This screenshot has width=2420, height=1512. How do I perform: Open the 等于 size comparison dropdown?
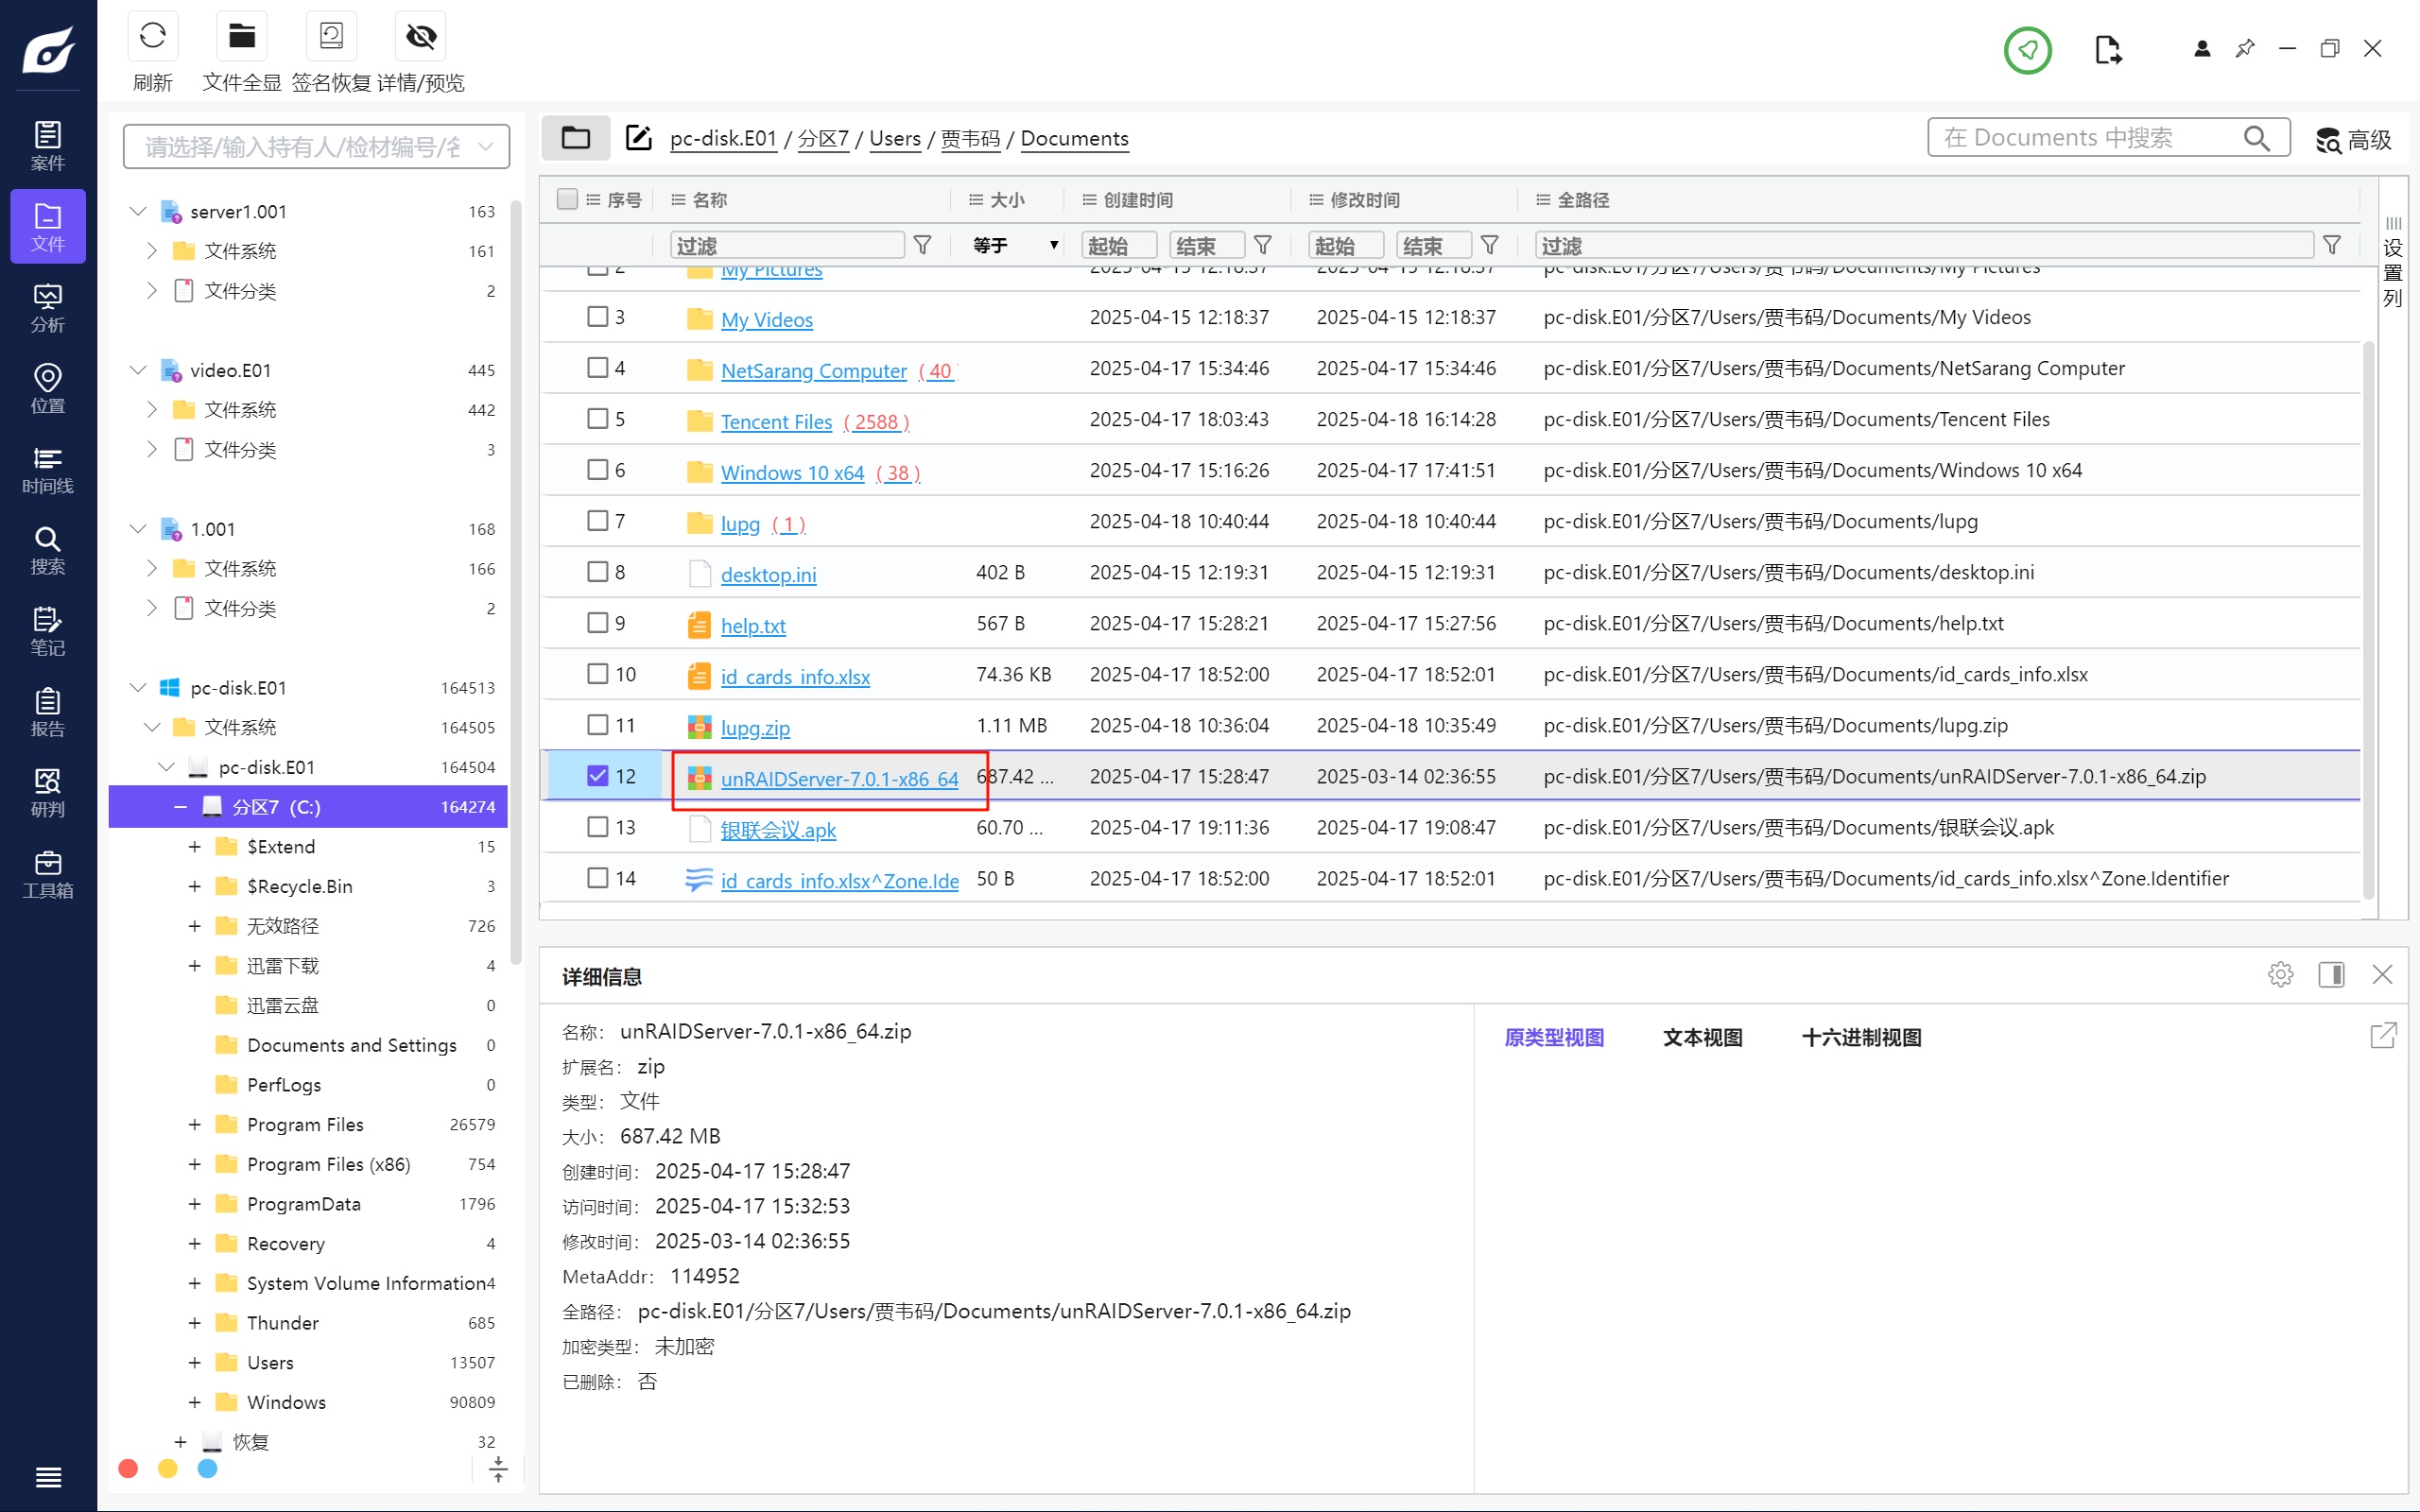pyautogui.click(x=1014, y=245)
